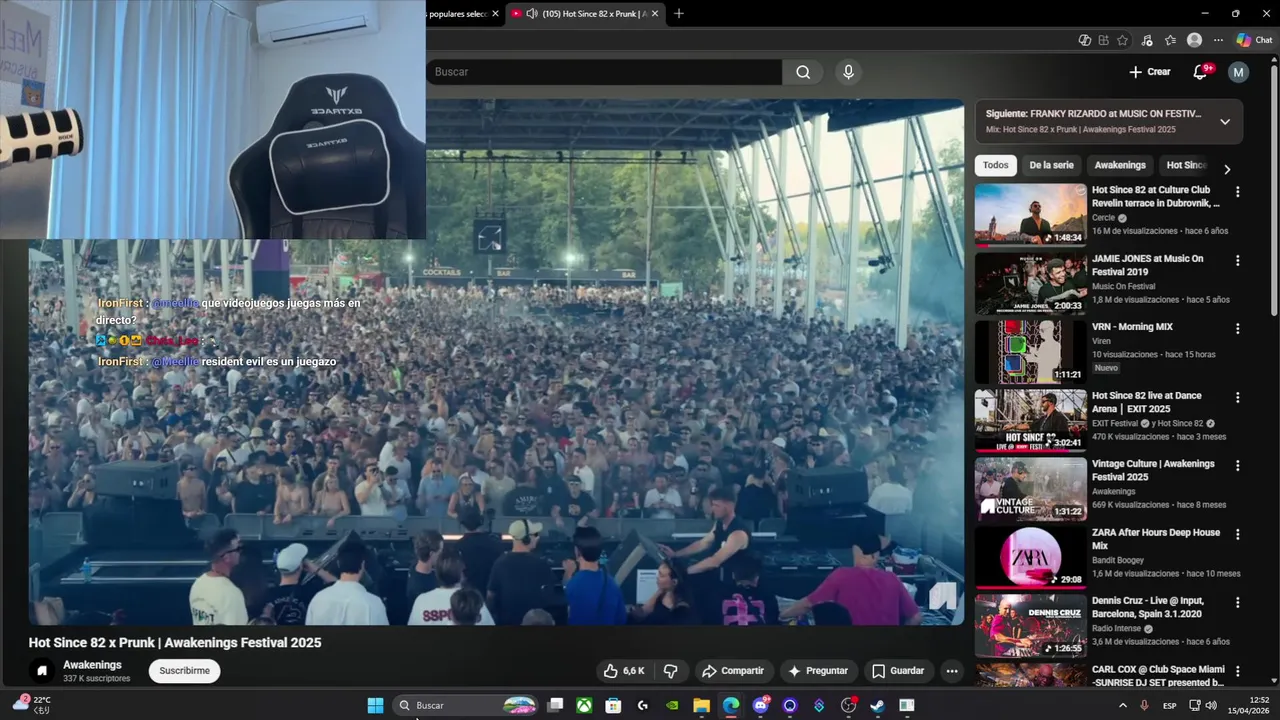The image size is (1280, 720).
Task: Focus the Windows taskbar Buscar box
Action: (467, 705)
